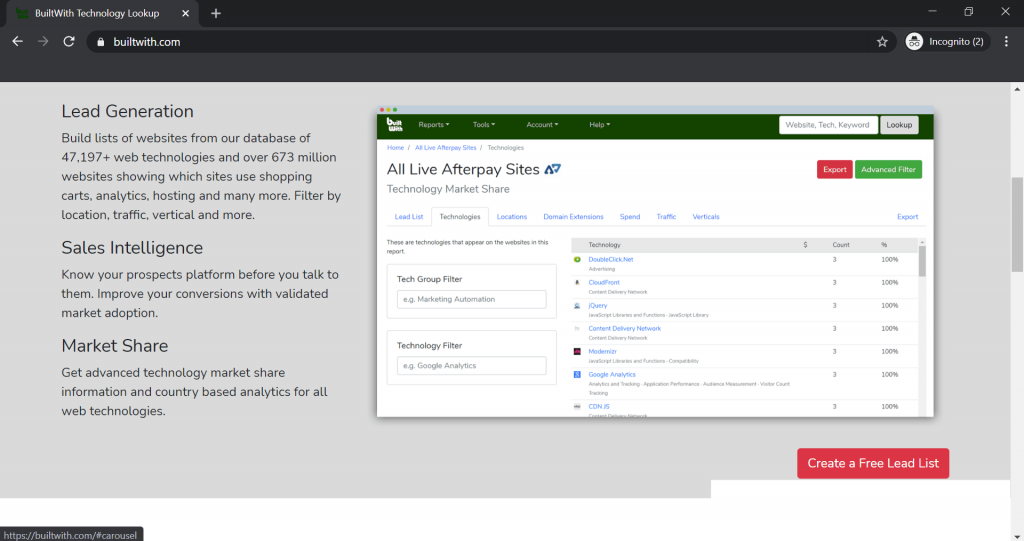Click the red Export button
Viewport: 1024px width, 541px height.
point(835,169)
